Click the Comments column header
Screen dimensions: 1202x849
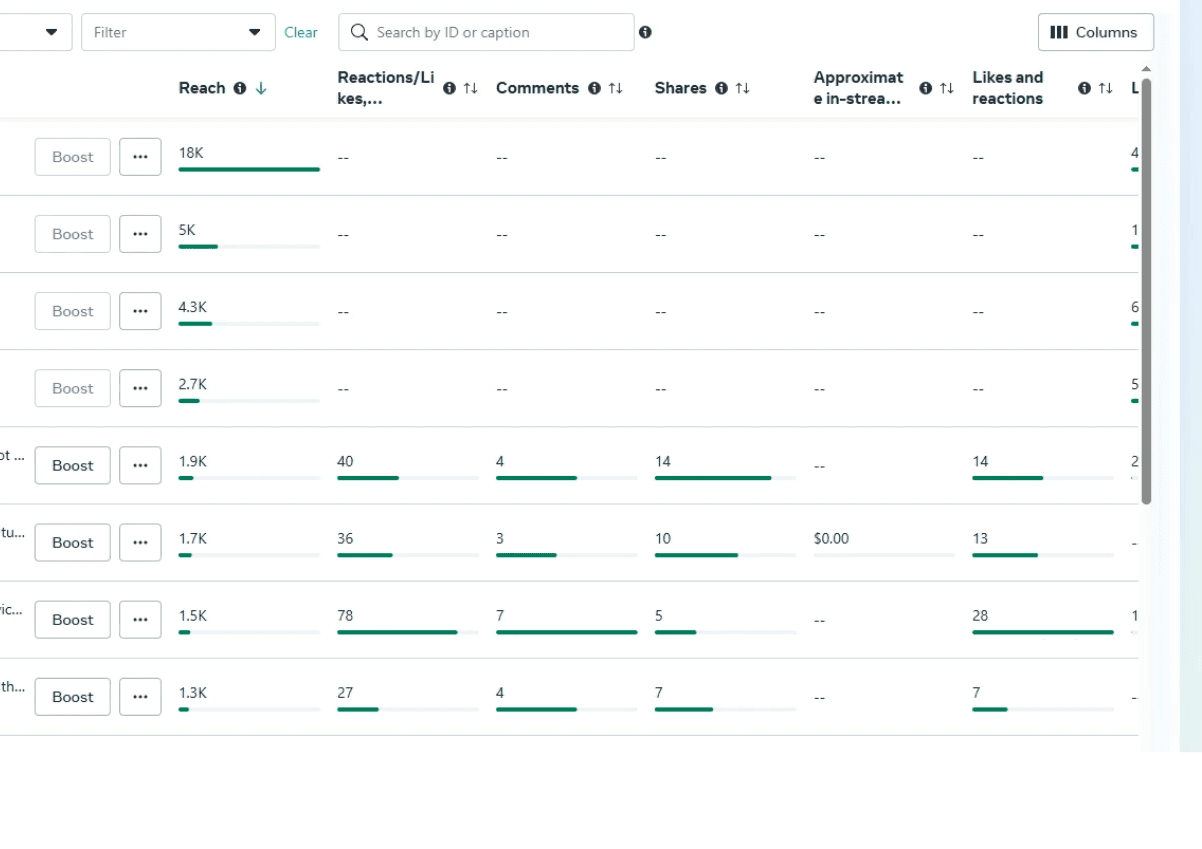[x=537, y=88]
